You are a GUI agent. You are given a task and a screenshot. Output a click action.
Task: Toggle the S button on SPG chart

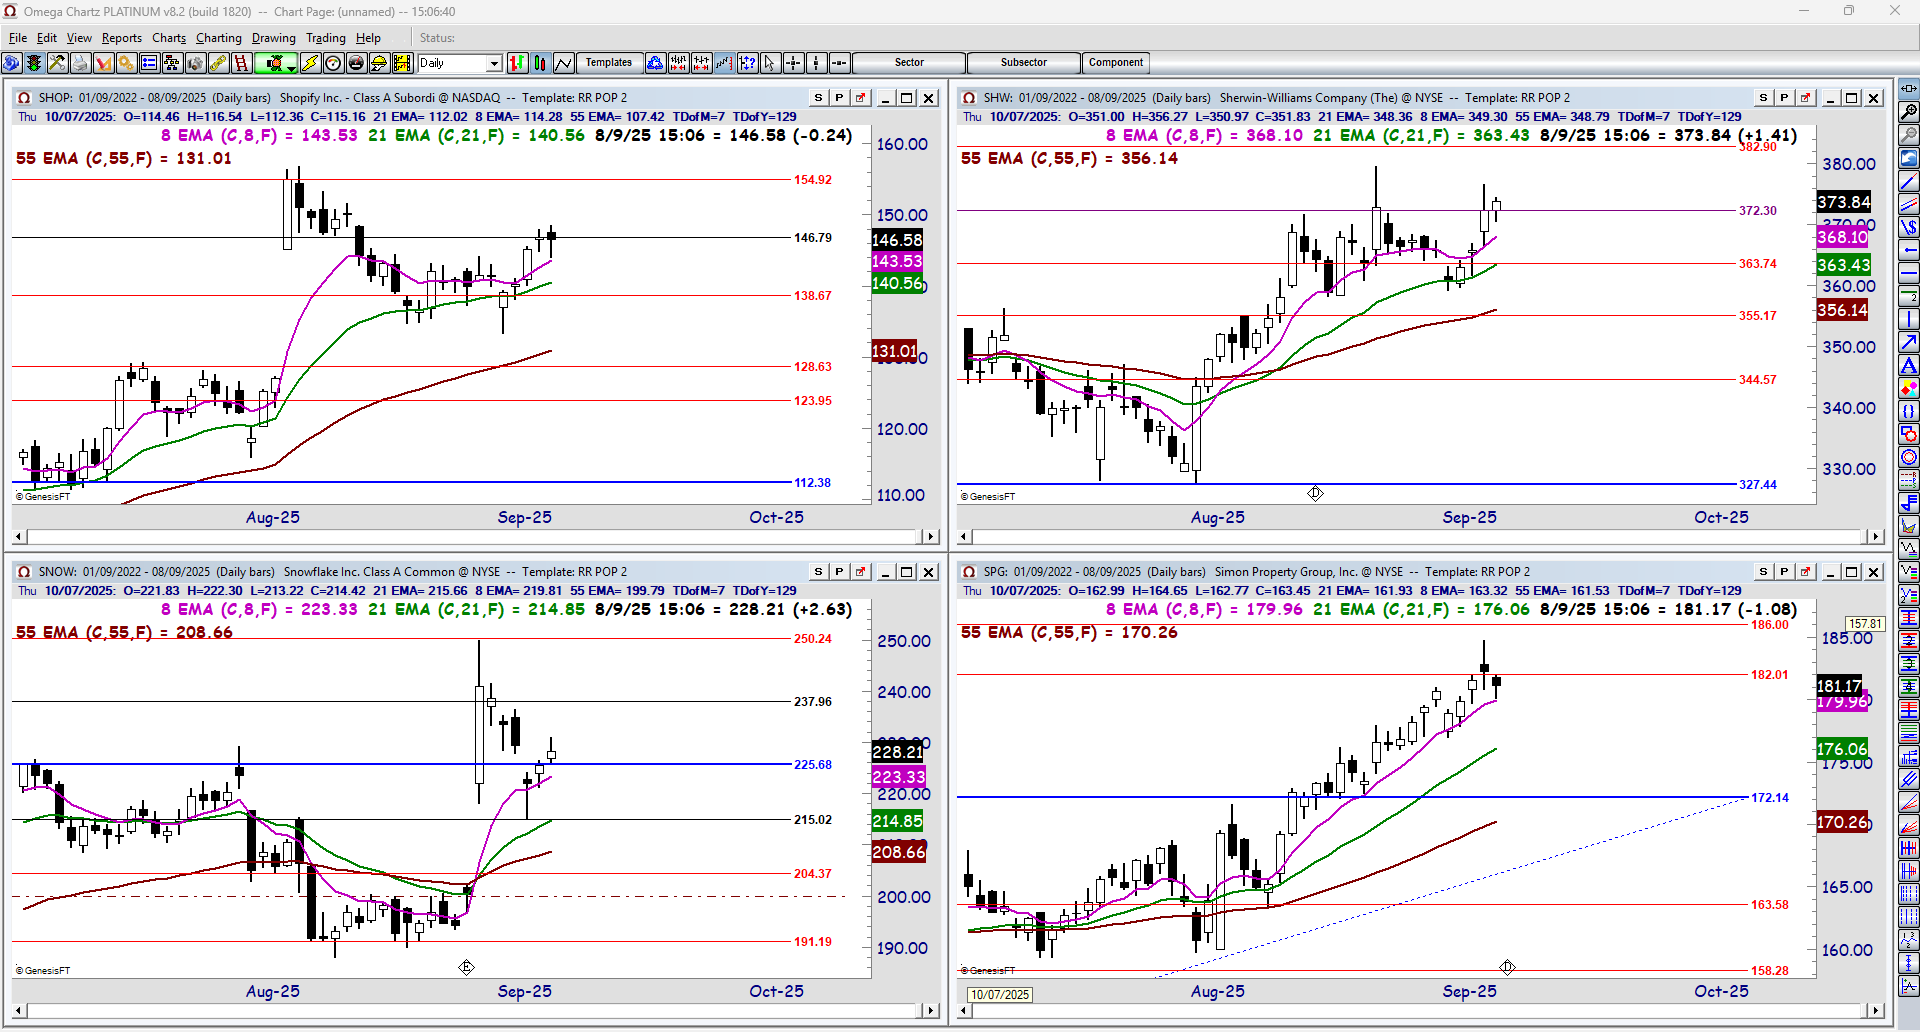pos(1763,572)
